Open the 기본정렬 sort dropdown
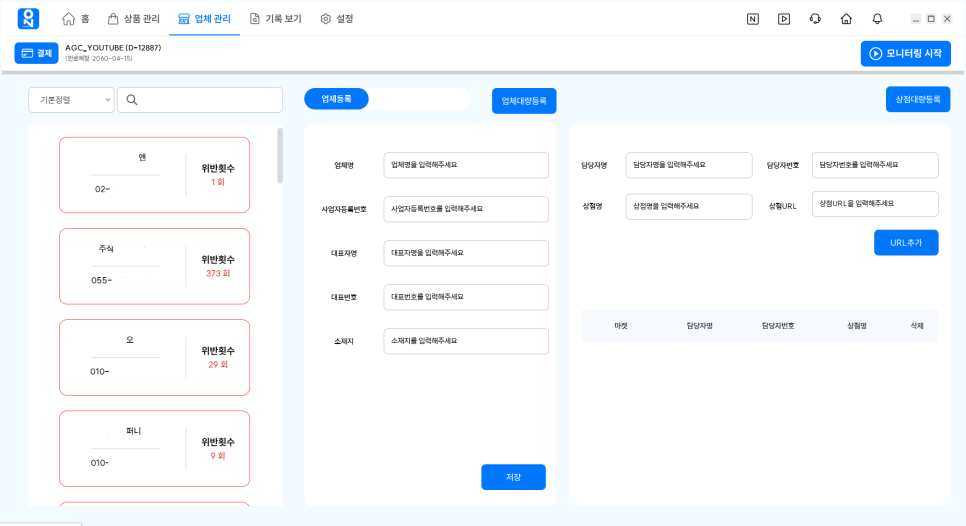The height and width of the screenshot is (526, 966). tap(71, 100)
